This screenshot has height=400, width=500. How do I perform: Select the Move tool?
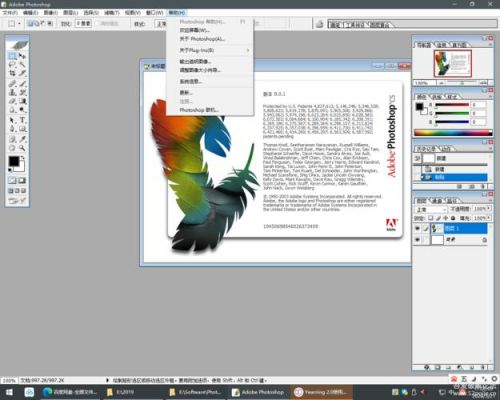[x=22, y=56]
